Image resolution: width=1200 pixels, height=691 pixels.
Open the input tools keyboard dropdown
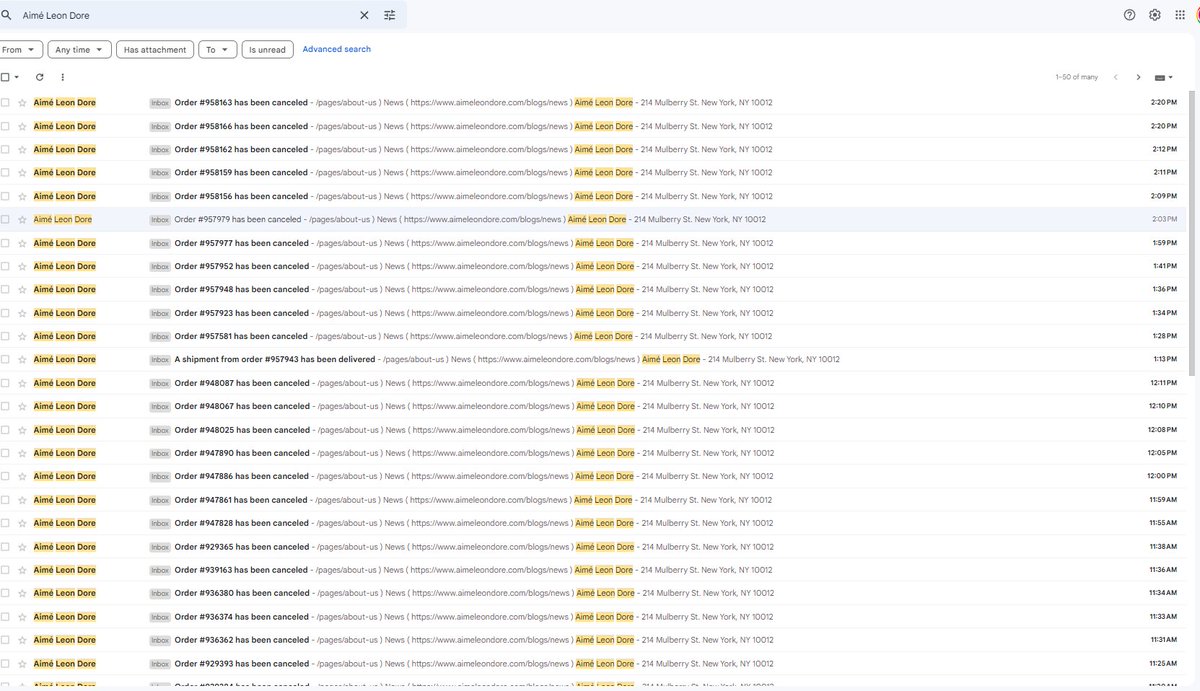click(x=1164, y=77)
